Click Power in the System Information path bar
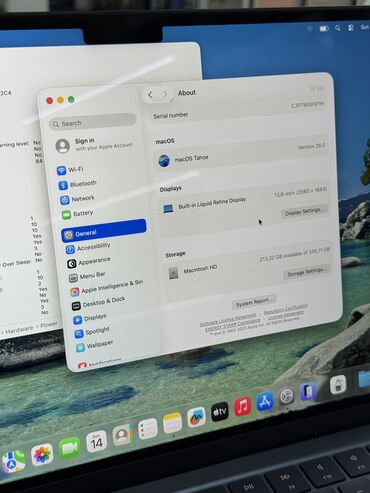This screenshot has height=493, width=370. point(49,325)
